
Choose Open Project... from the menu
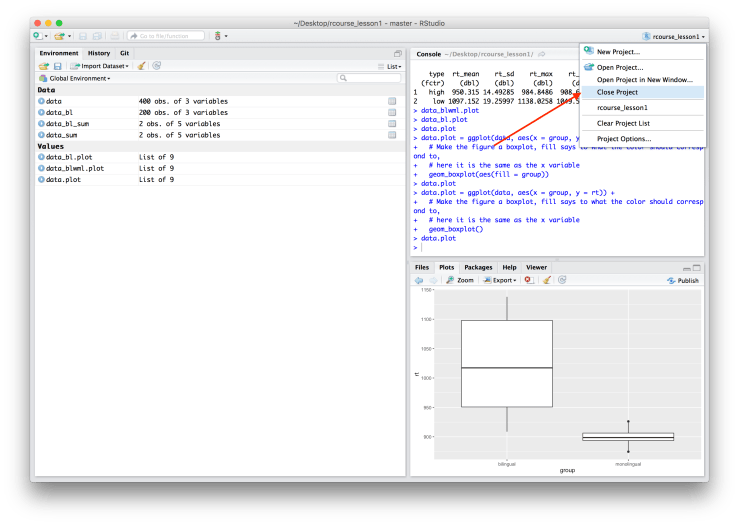(x=643, y=67)
